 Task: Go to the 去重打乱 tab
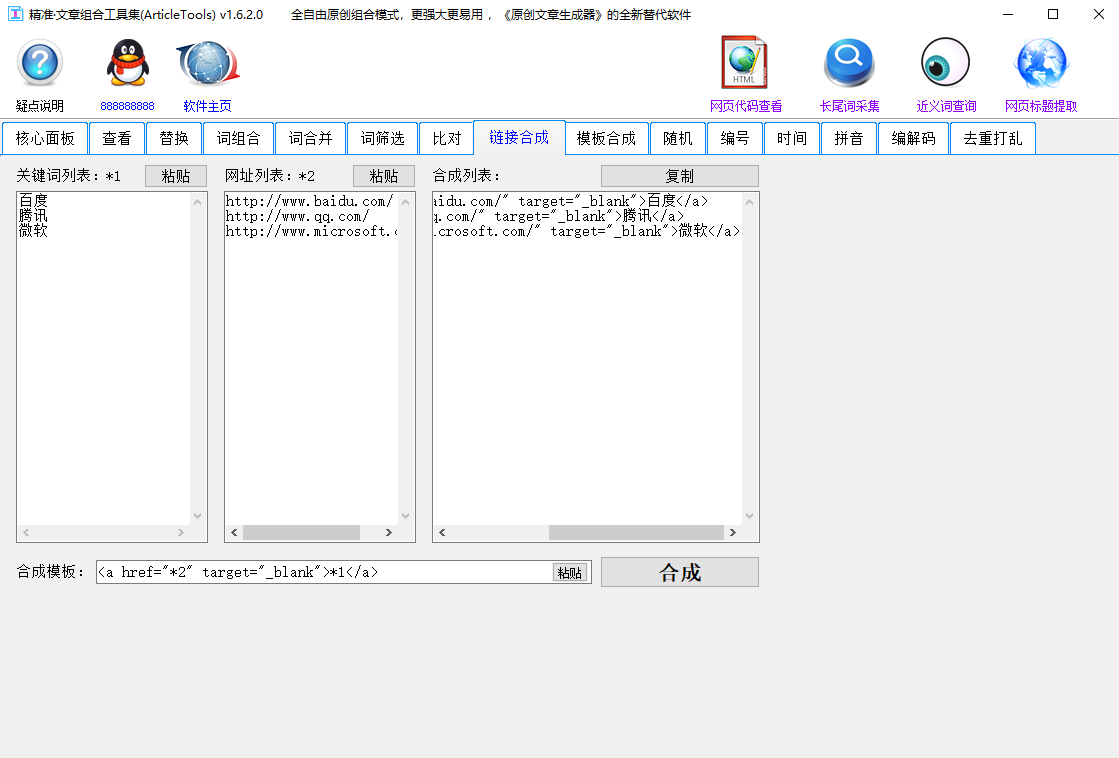coord(992,138)
